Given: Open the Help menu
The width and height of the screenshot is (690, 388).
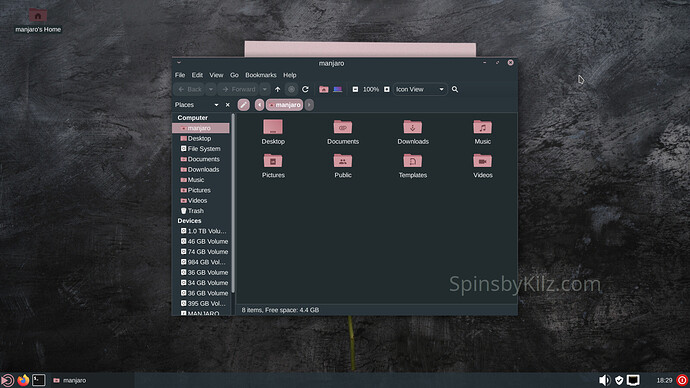Looking at the screenshot, I should (x=290, y=75).
